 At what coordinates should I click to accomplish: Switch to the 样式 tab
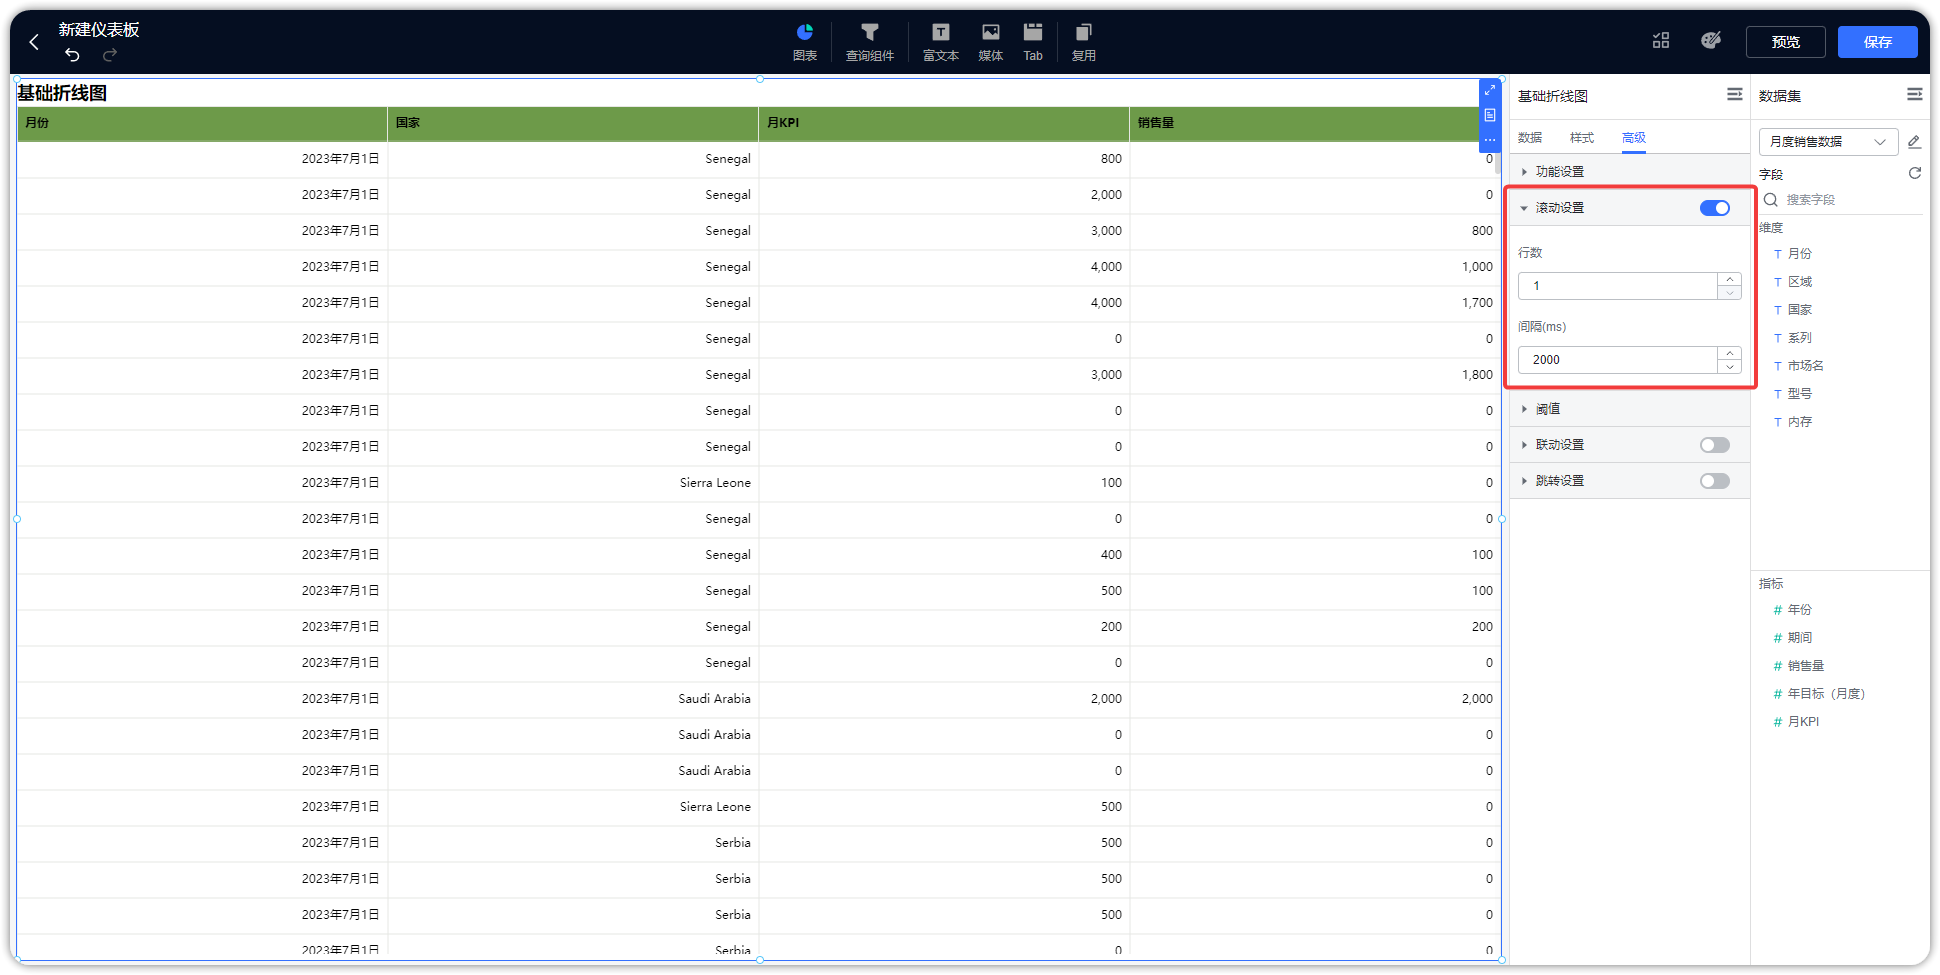coord(1582,138)
